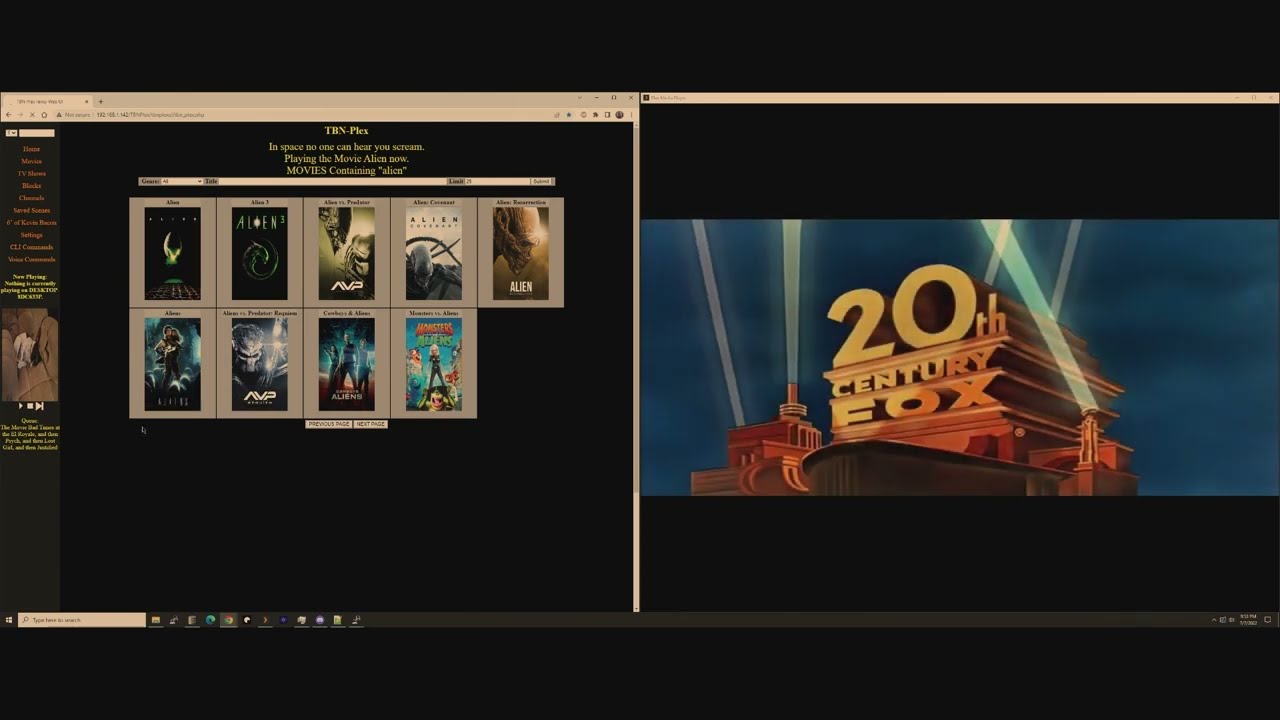Skip to next item in sidebar player
Screen dimensions: 1280x720
(x=40, y=406)
